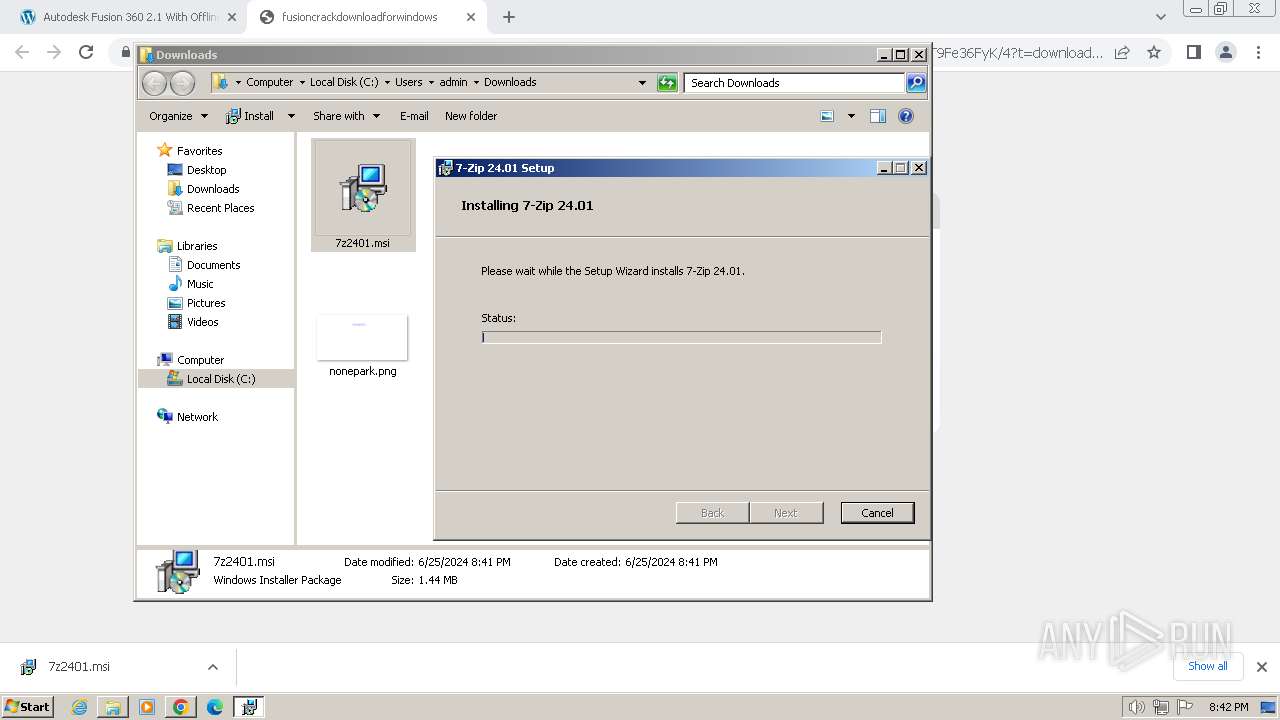Open Google Chrome from the taskbar
The width and height of the screenshot is (1280, 720).
(180, 707)
